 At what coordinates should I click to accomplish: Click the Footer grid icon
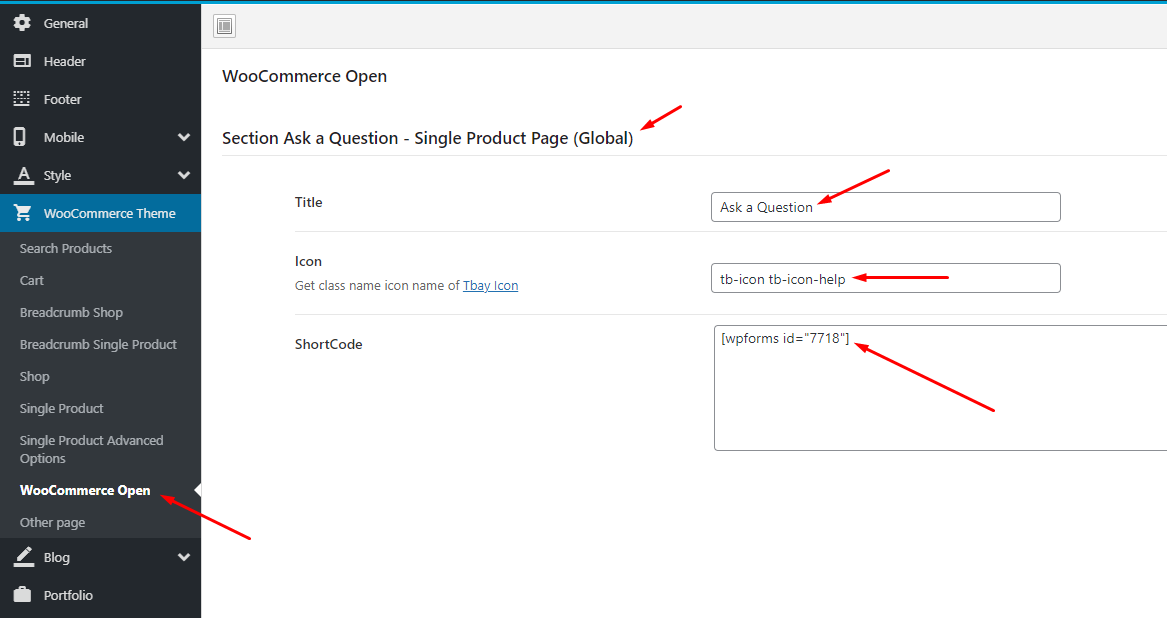pos(22,99)
